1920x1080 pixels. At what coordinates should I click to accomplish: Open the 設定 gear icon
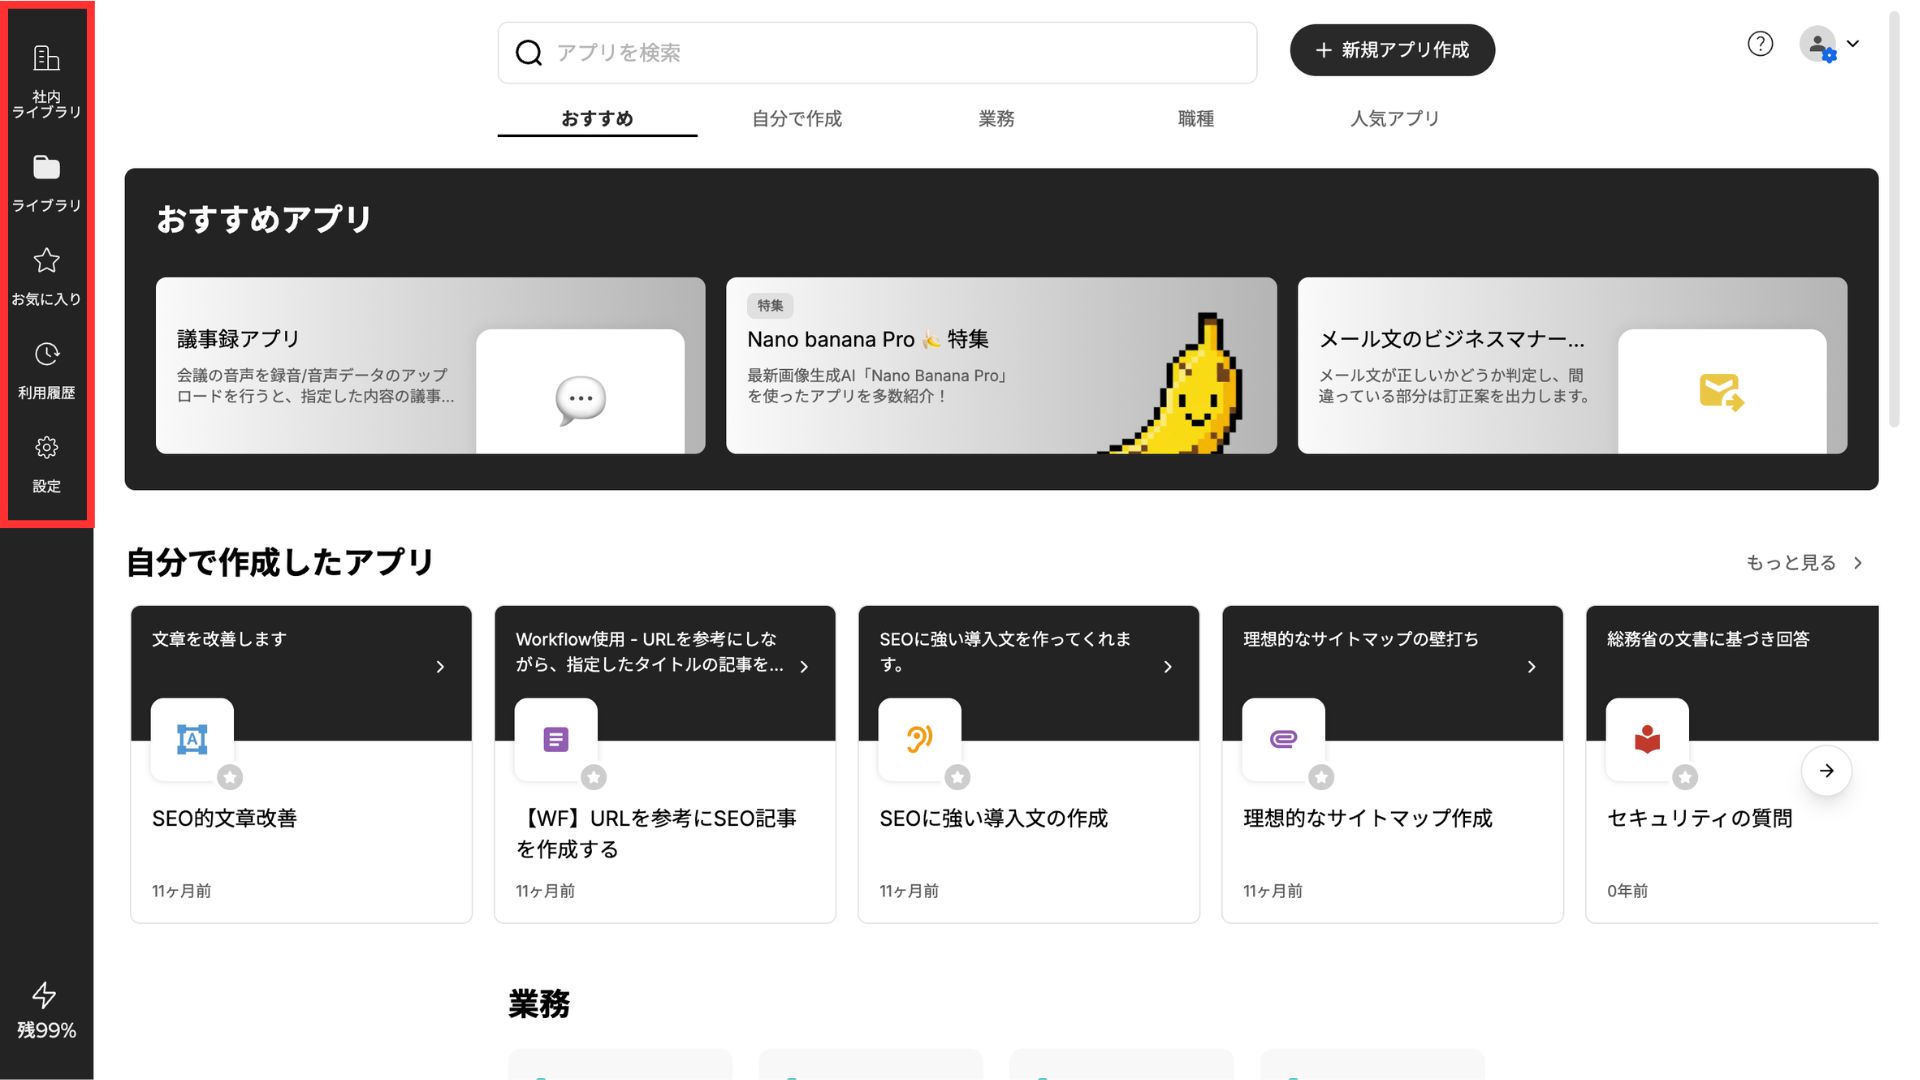click(x=46, y=448)
